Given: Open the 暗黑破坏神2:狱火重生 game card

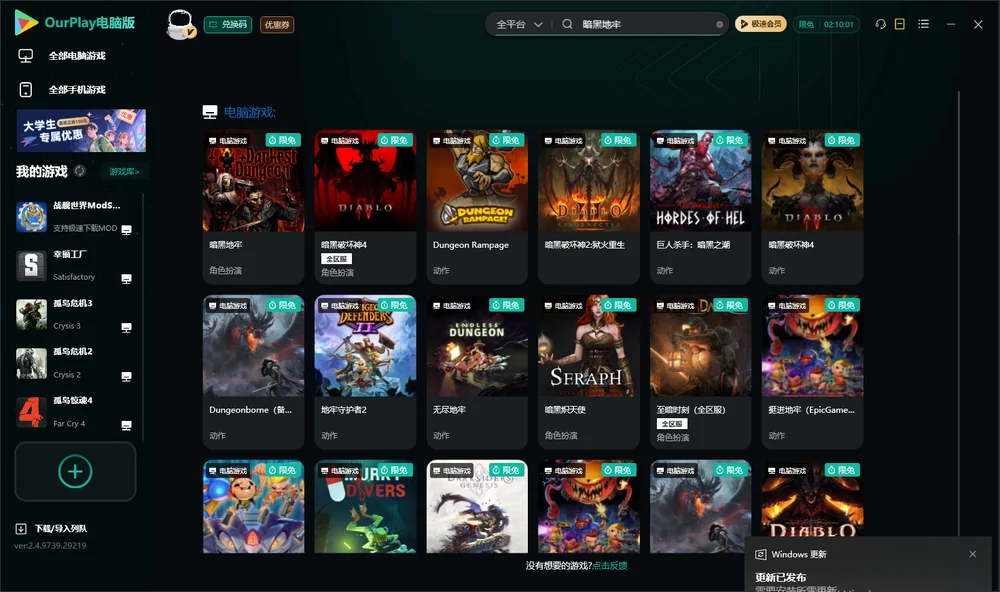Looking at the screenshot, I should [x=589, y=207].
